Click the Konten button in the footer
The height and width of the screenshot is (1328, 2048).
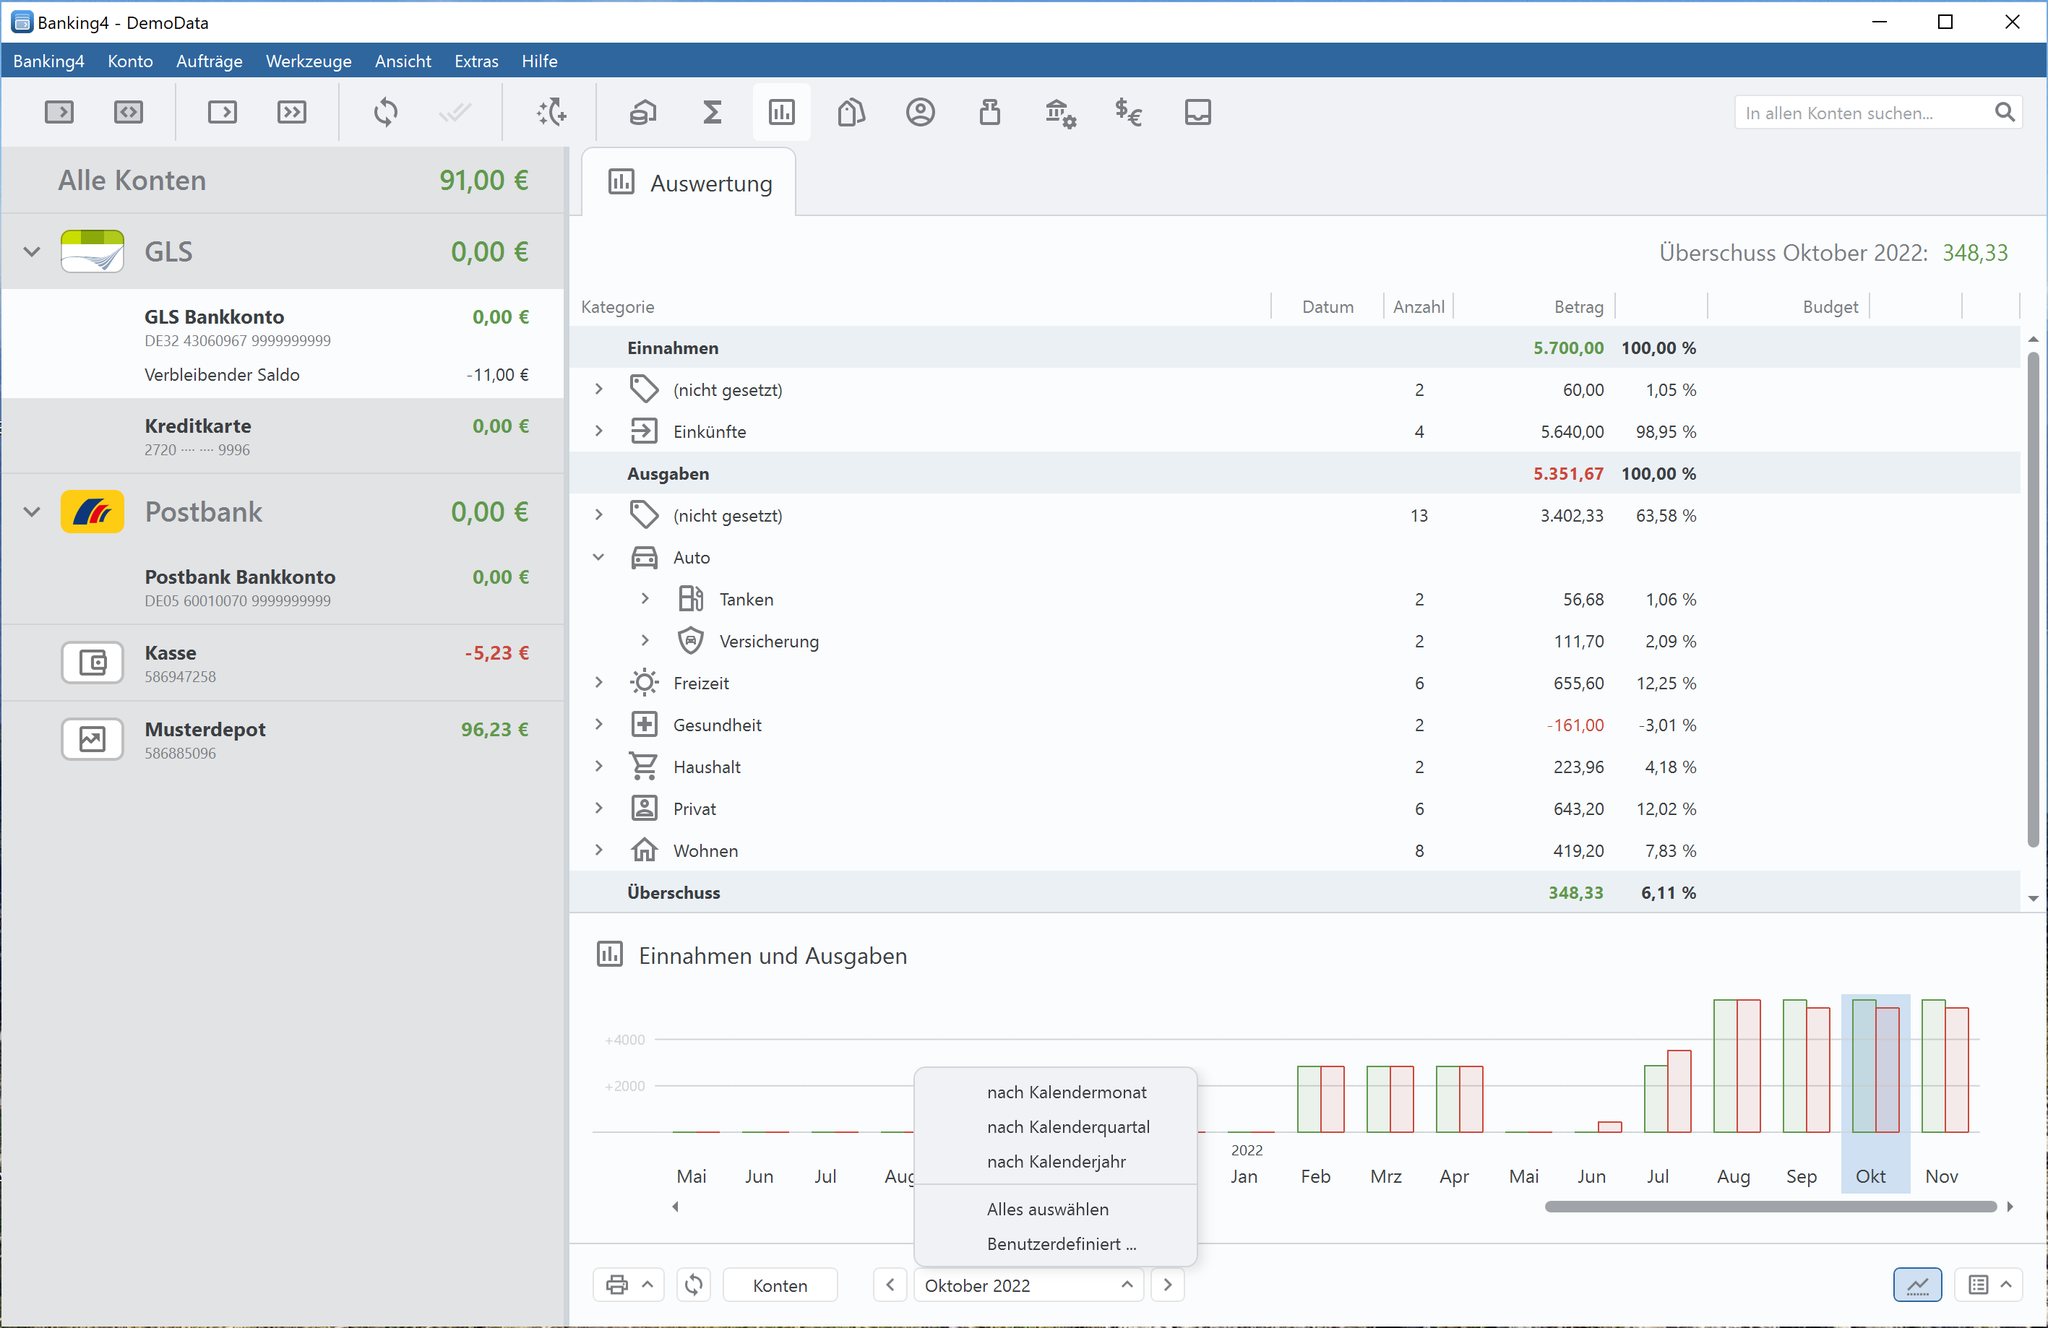pos(780,1285)
